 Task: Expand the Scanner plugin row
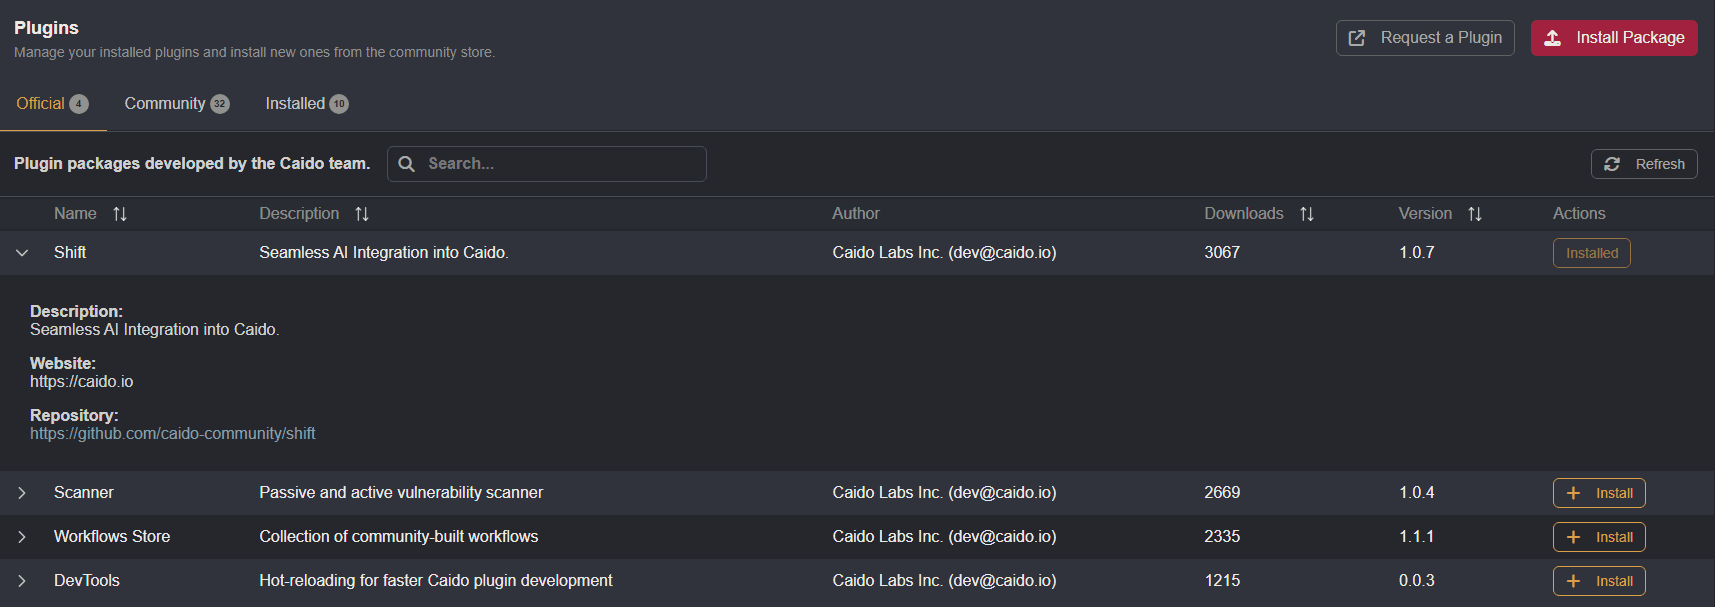click(22, 492)
